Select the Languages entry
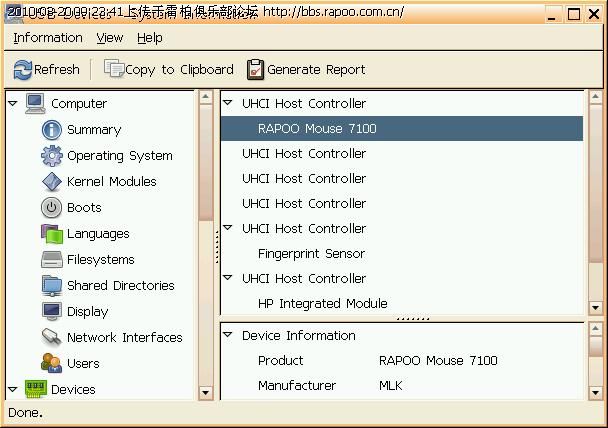The height and width of the screenshot is (428, 608). click(x=98, y=234)
